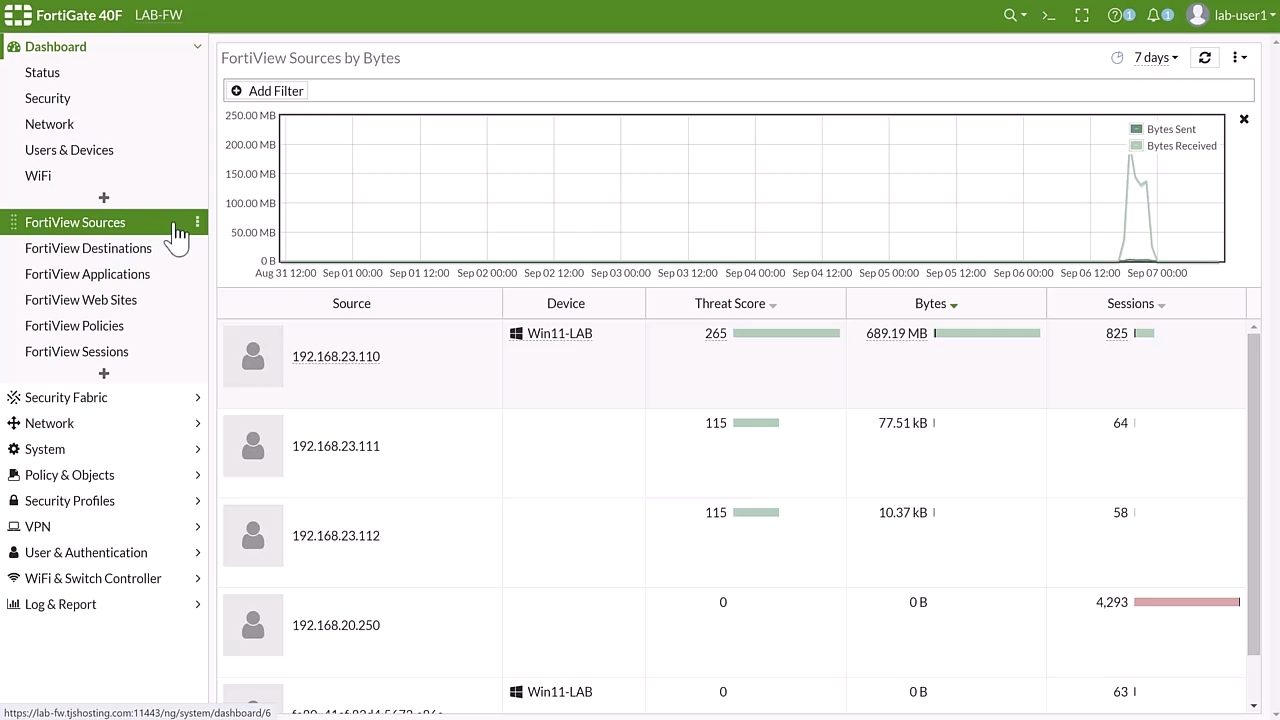This screenshot has height=720, width=1280.
Task: Click the Add Filter button
Action: tap(267, 91)
